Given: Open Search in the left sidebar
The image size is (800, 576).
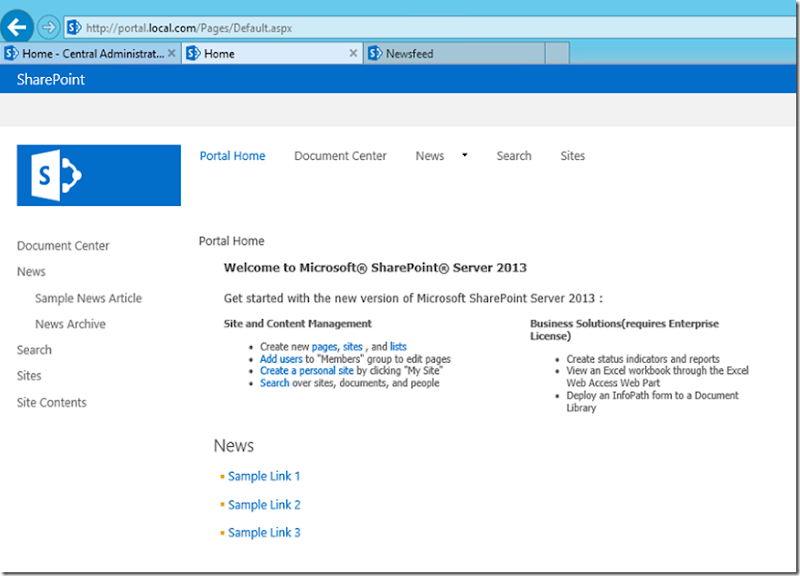Looking at the screenshot, I should 34,350.
